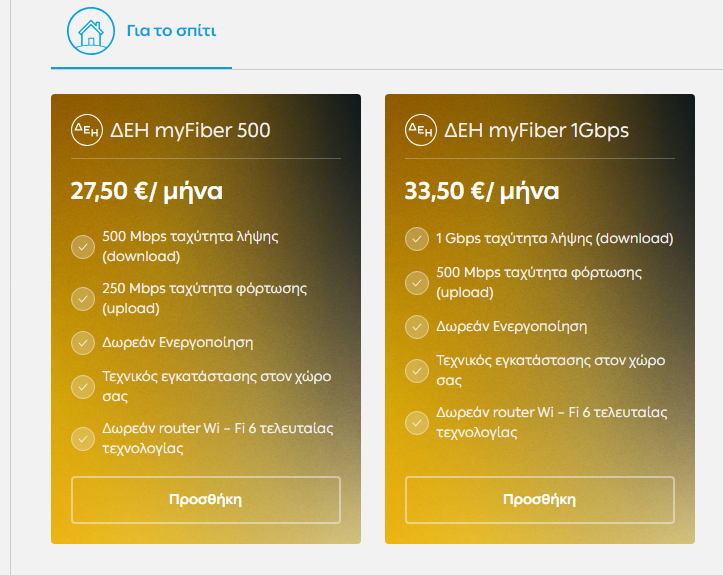723x575 pixels.
Task: Click the ΔΕΗ logo on myFiber 1Gbps card
Action: click(x=420, y=130)
